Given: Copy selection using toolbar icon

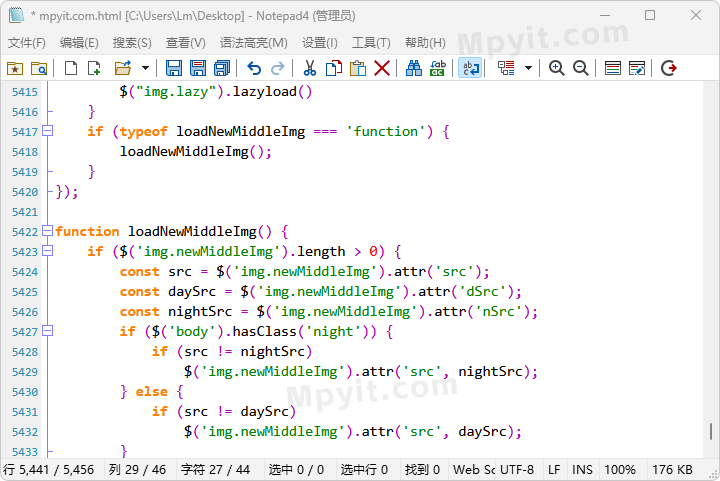Looking at the screenshot, I should point(334,68).
